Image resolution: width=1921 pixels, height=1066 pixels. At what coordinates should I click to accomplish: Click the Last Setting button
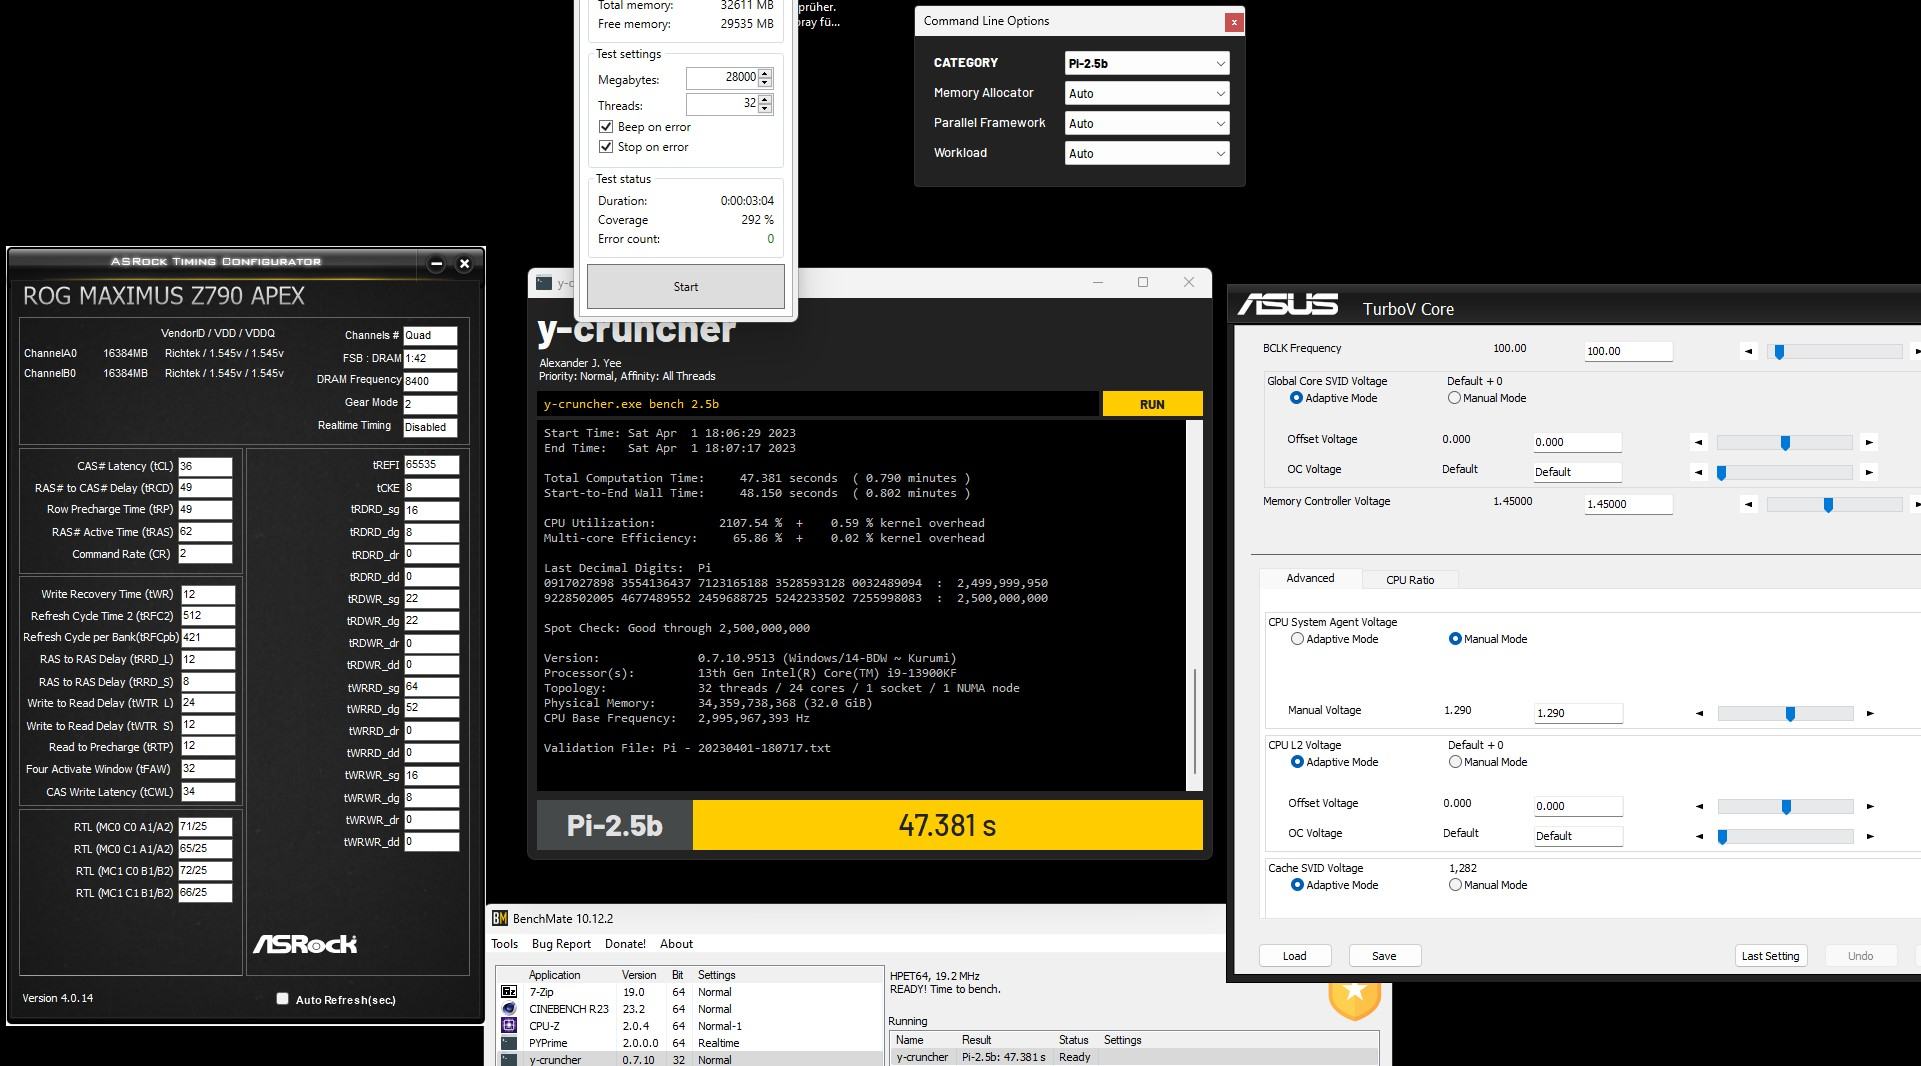pos(1770,956)
